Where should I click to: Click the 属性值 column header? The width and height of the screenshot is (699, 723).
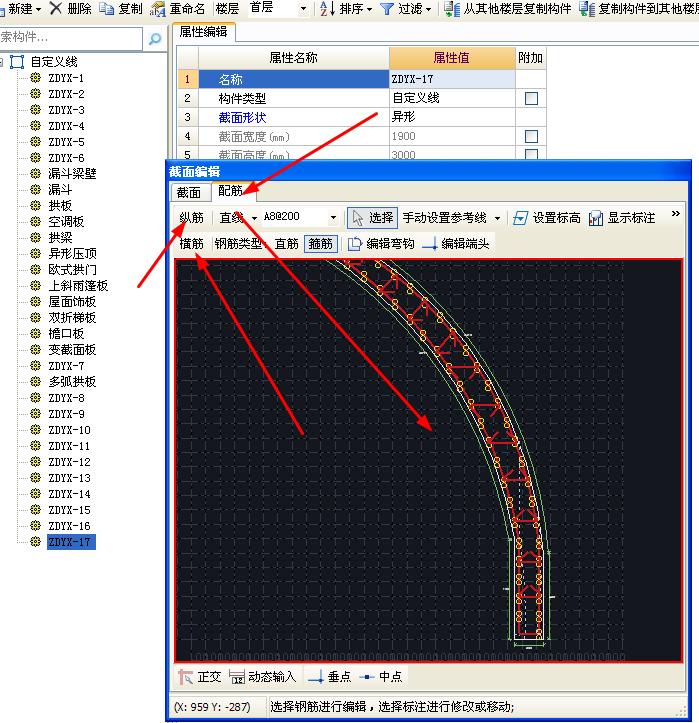pyautogui.click(x=452, y=58)
